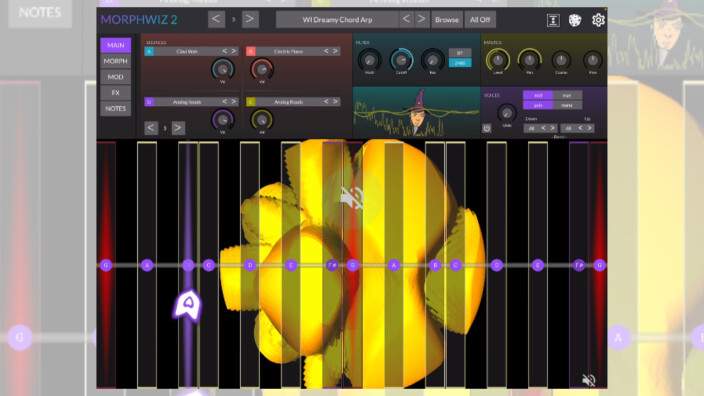Open the settings gear in MorphWiz header

[598, 20]
